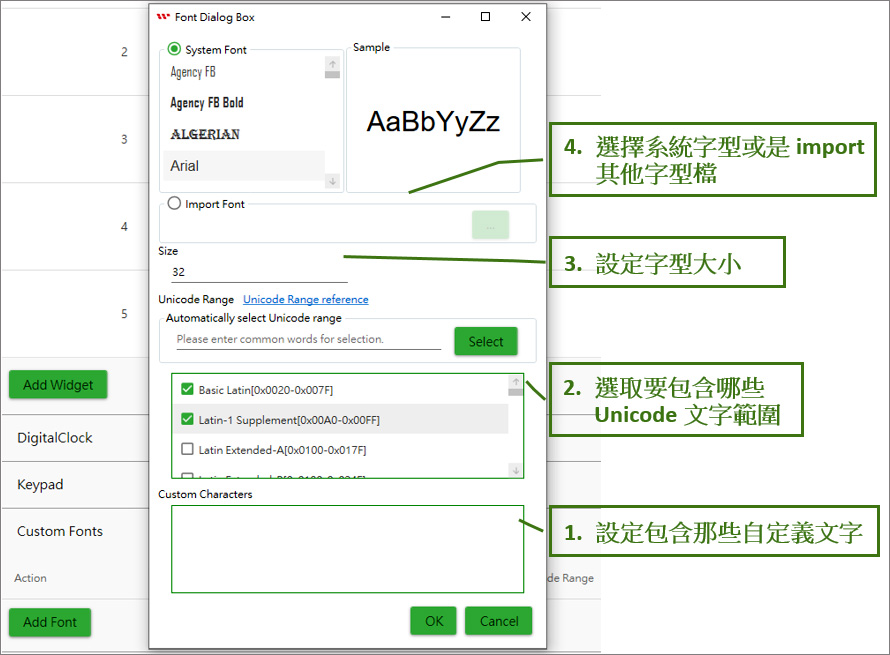Browse for font file with ellipsis button

pos(490,225)
